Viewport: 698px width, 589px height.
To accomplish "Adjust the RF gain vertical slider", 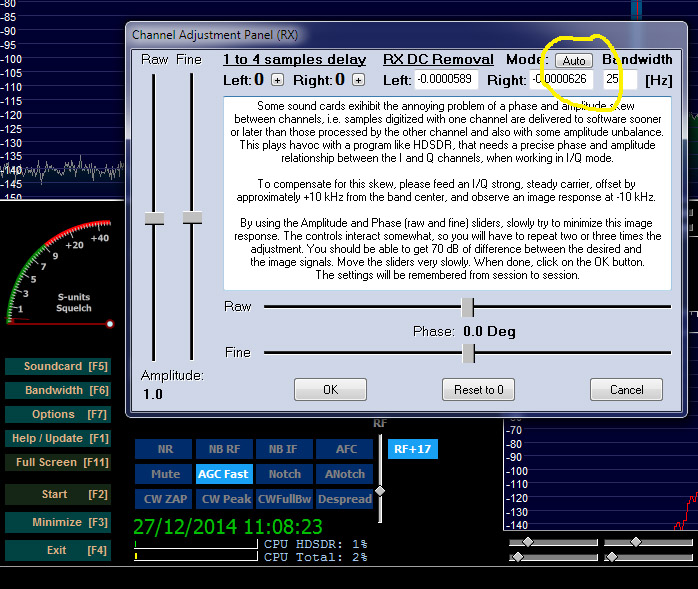I will [x=380, y=491].
